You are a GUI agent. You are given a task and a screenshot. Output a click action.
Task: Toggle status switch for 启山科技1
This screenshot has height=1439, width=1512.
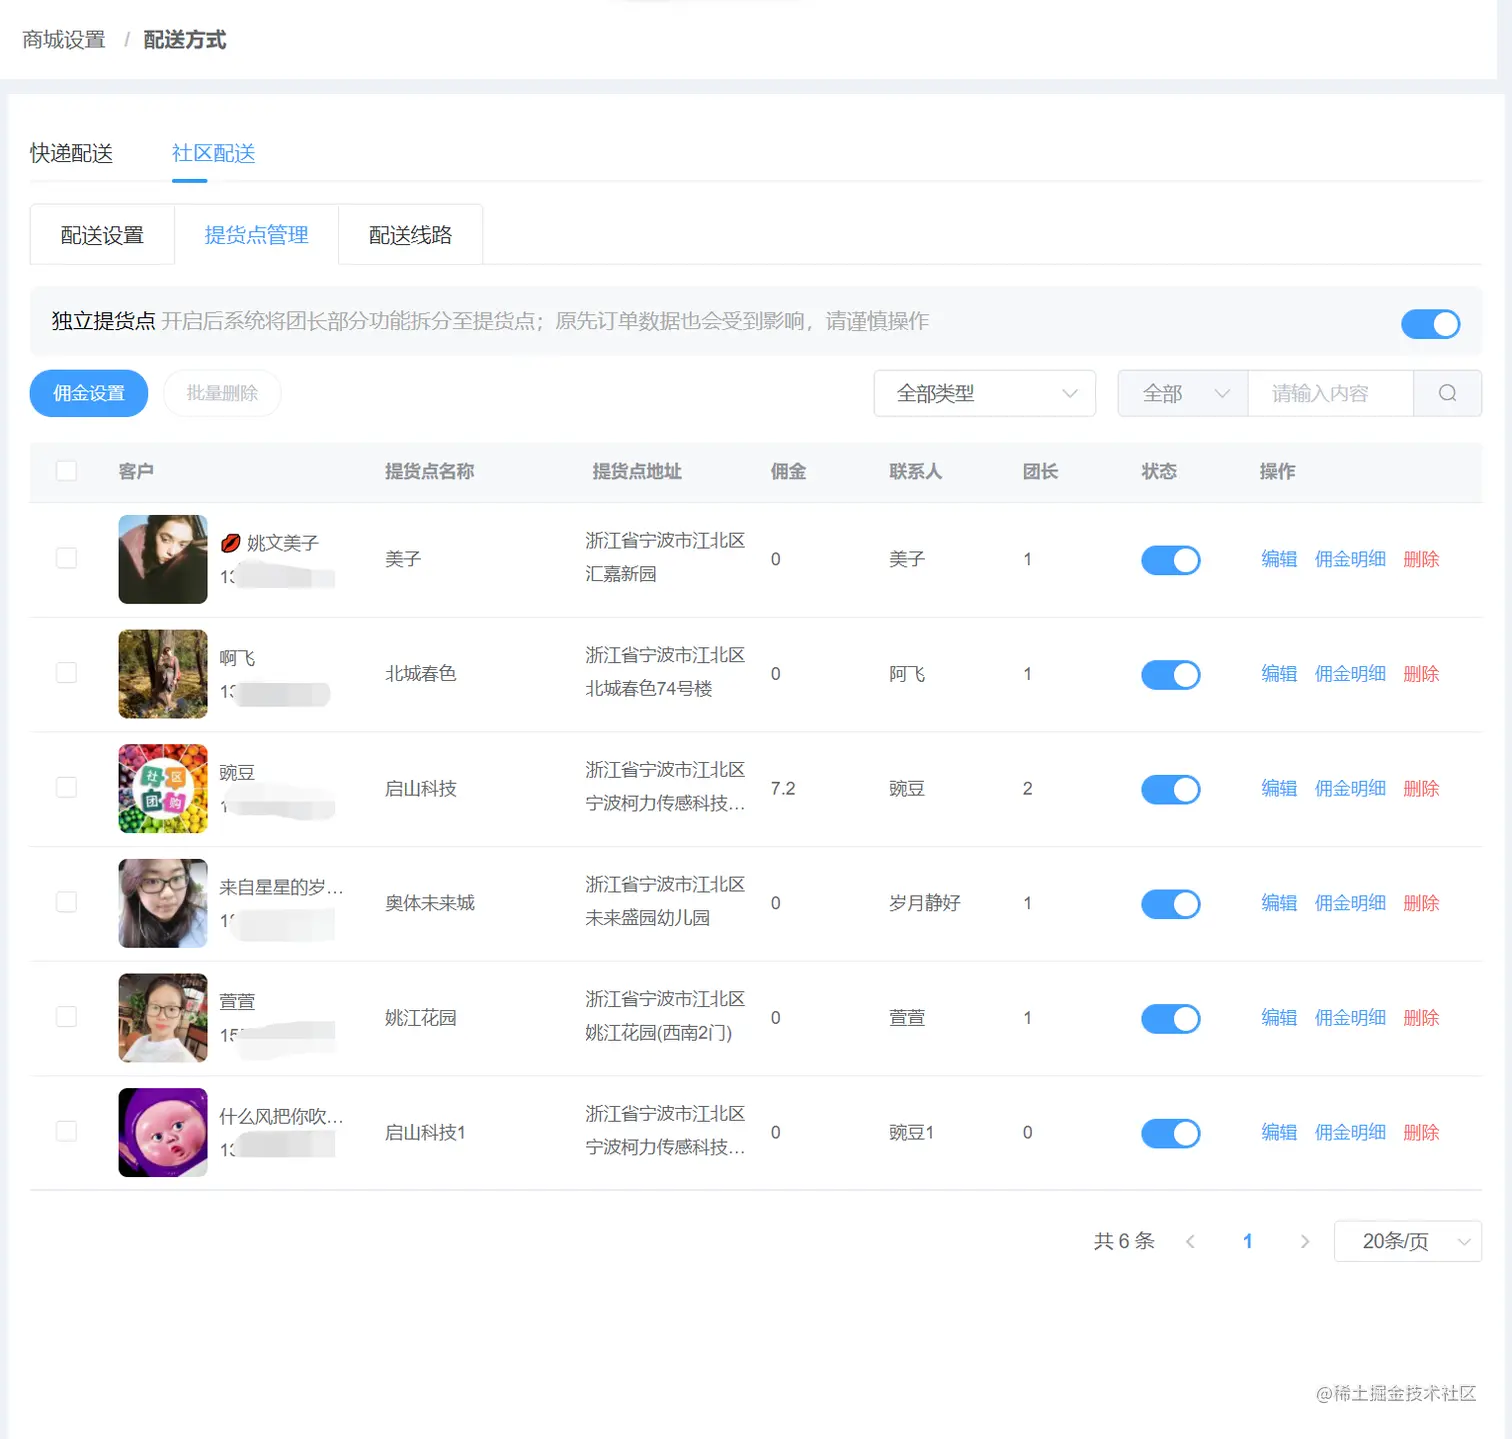[1170, 1133]
